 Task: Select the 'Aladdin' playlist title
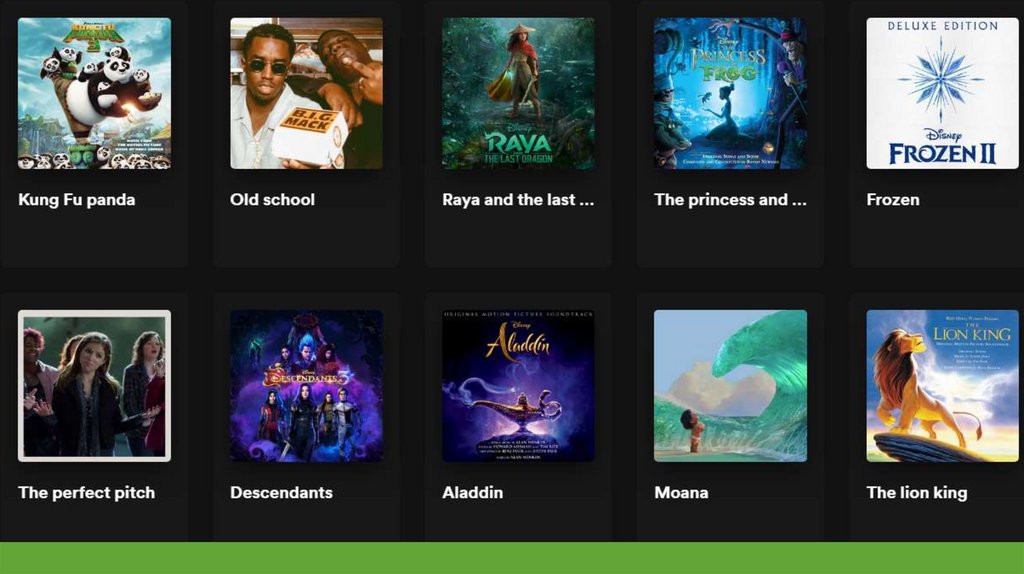tap(472, 492)
